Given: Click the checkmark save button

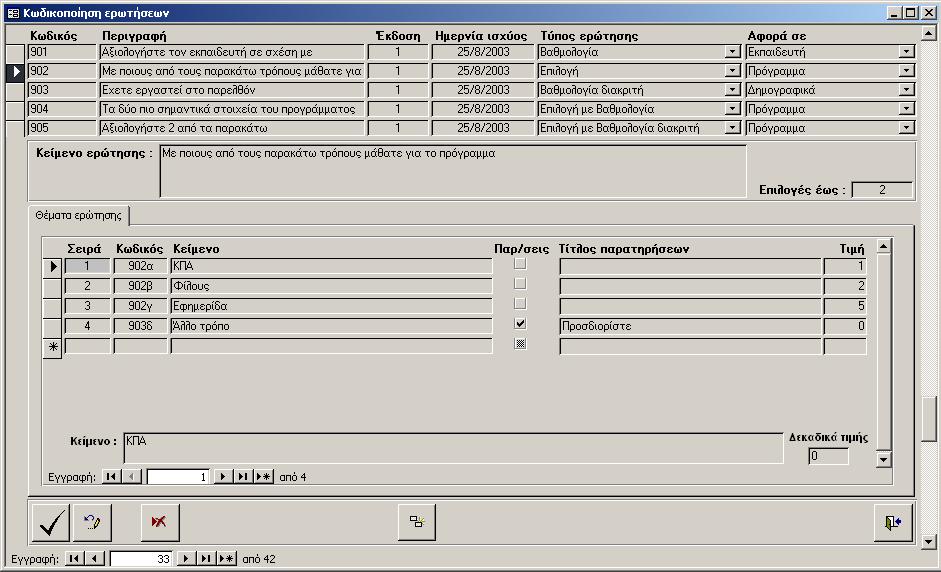Looking at the screenshot, I should click(50, 522).
